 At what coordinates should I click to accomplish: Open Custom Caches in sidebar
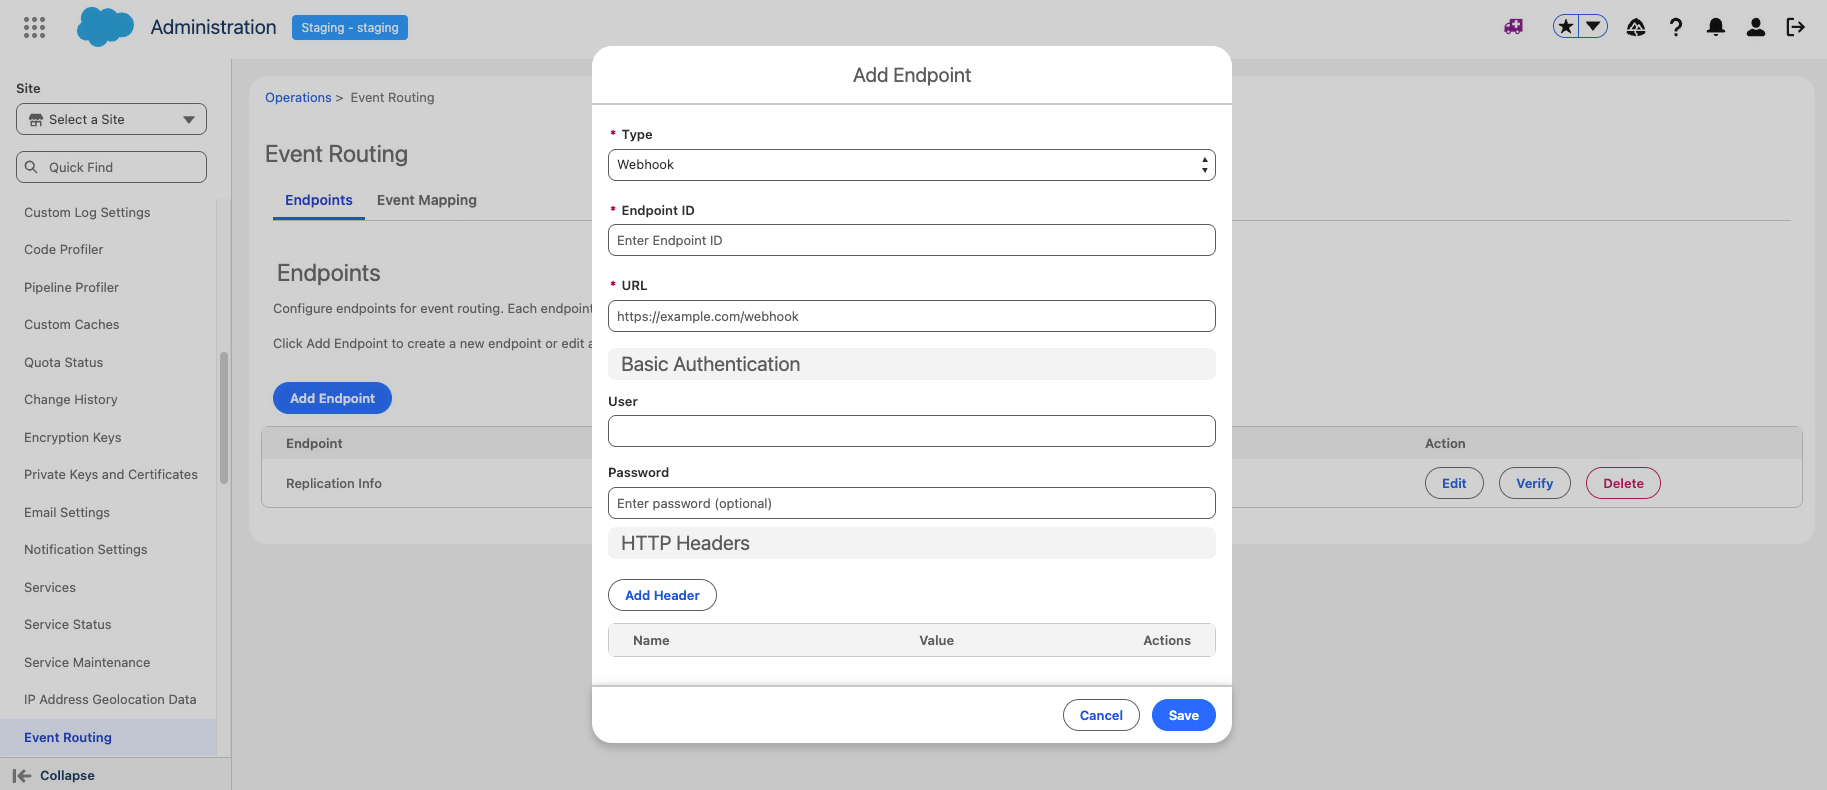(72, 324)
